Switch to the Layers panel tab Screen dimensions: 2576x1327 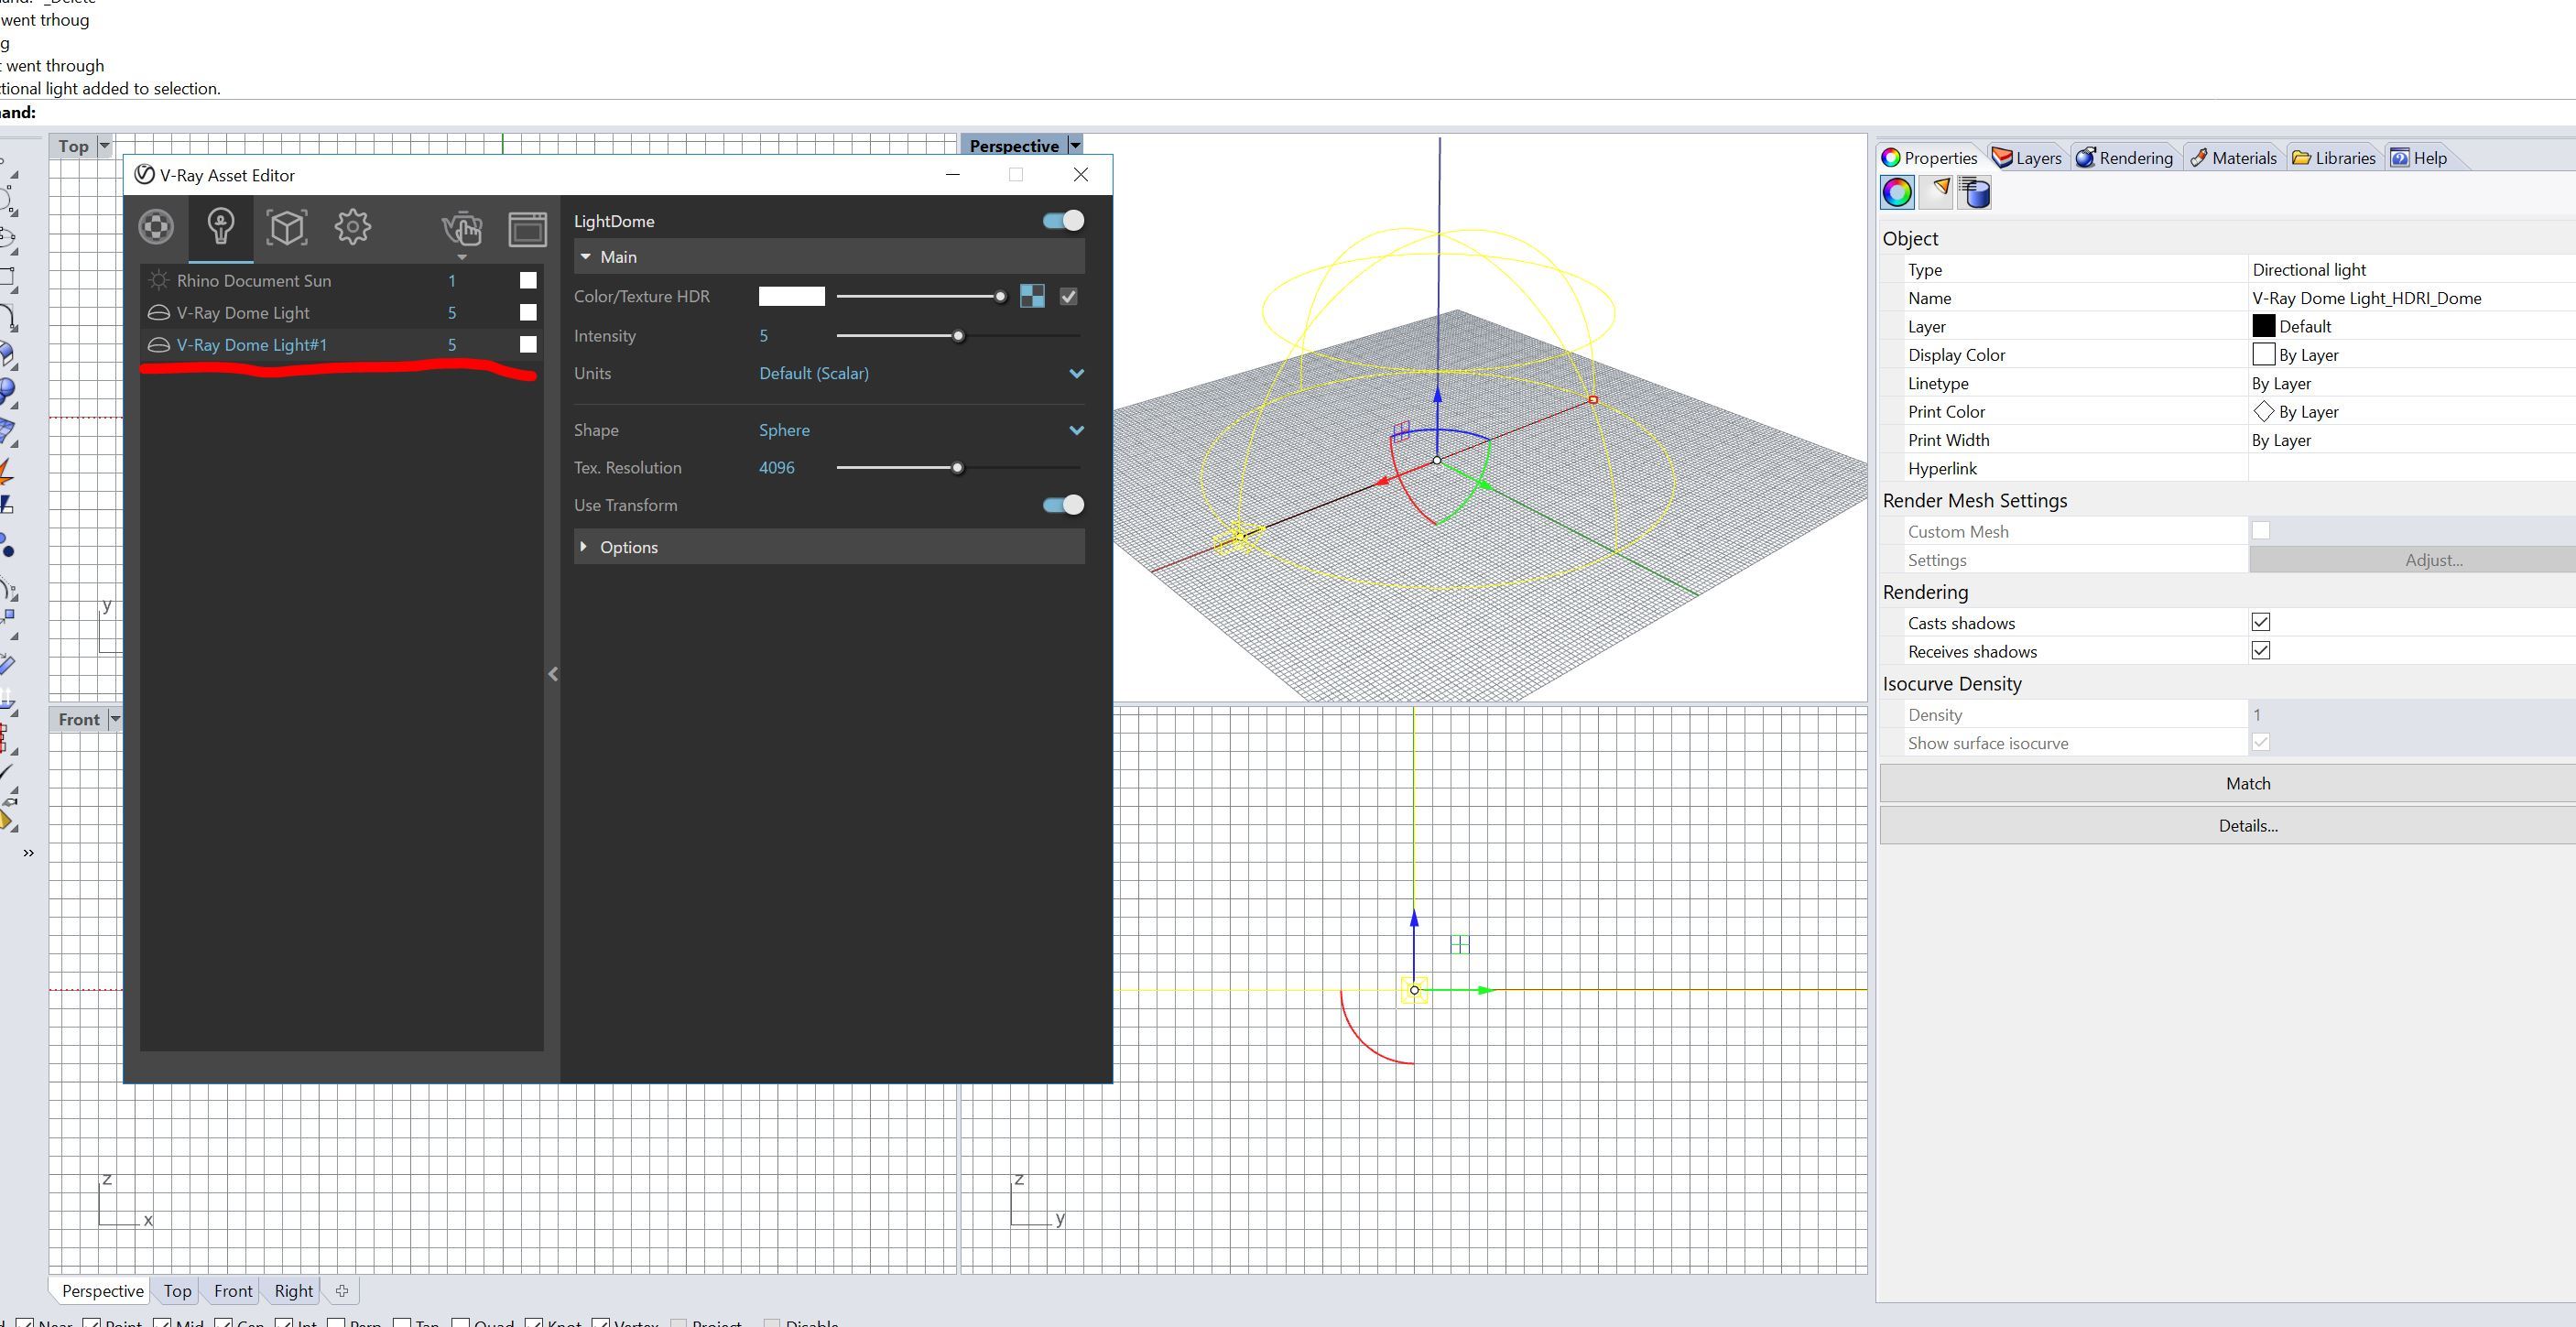[x=2027, y=158]
